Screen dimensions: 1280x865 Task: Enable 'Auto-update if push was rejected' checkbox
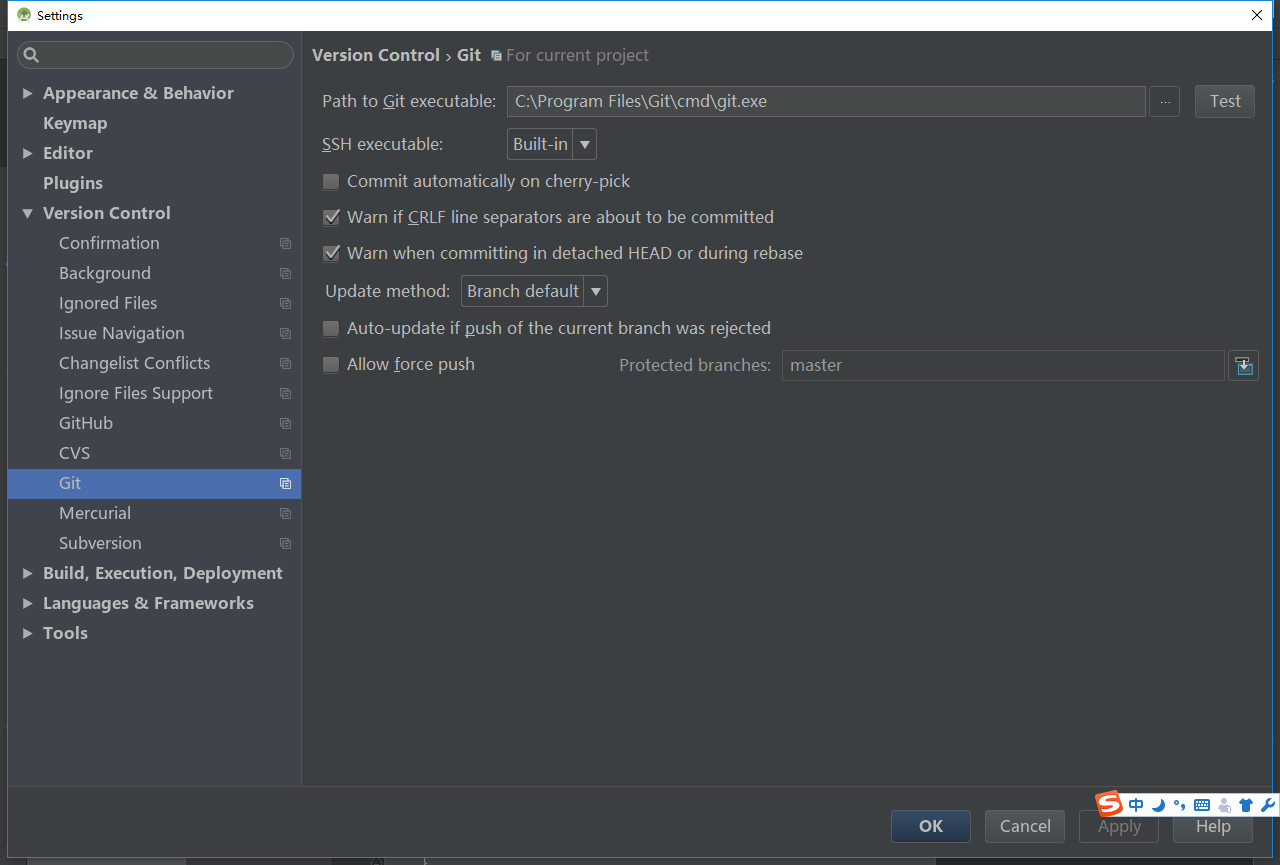pyautogui.click(x=331, y=329)
